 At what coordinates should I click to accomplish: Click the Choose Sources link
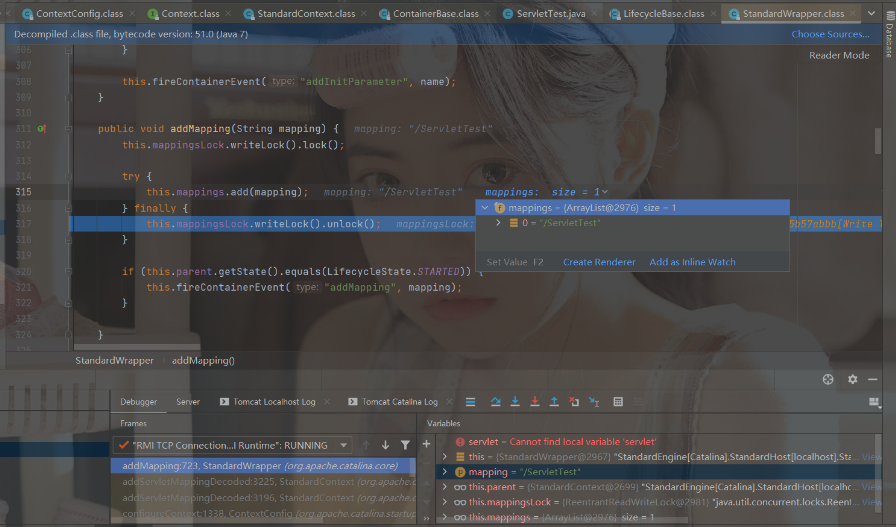click(x=830, y=34)
